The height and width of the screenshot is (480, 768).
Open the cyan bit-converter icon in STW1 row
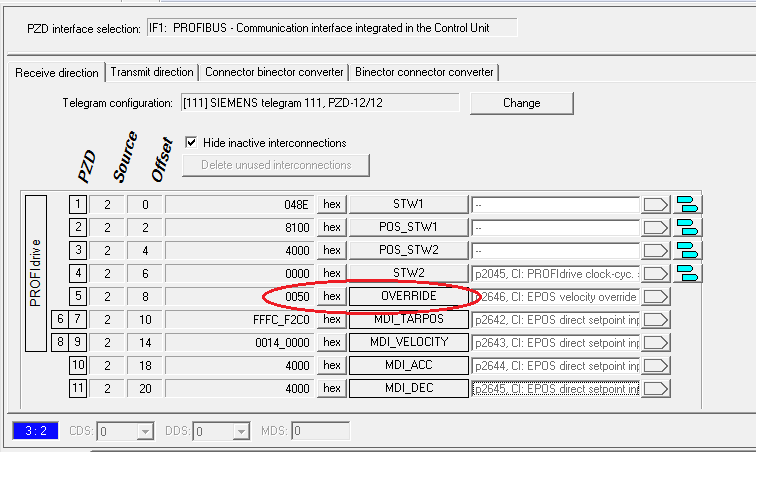tap(687, 204)
